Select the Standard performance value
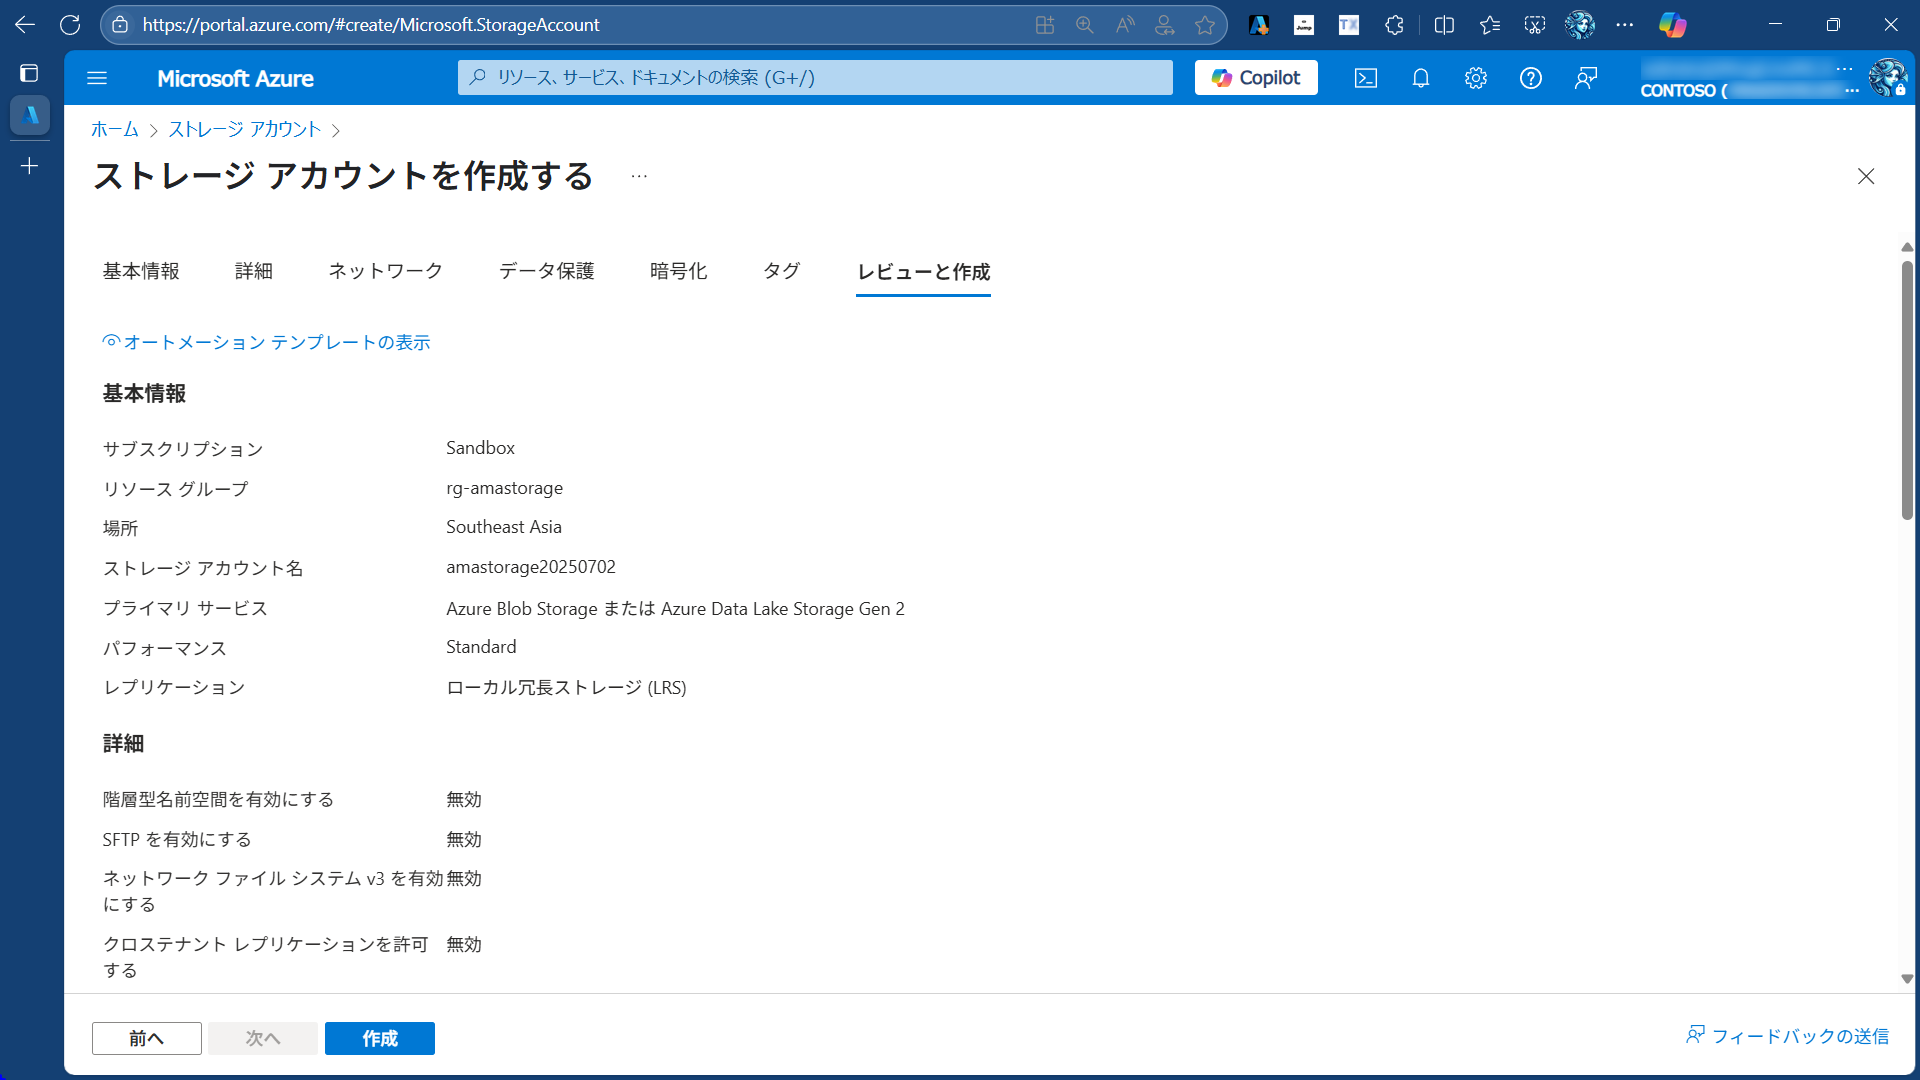The height and width of the screenshot is (1080, 1920). point(482,647)
